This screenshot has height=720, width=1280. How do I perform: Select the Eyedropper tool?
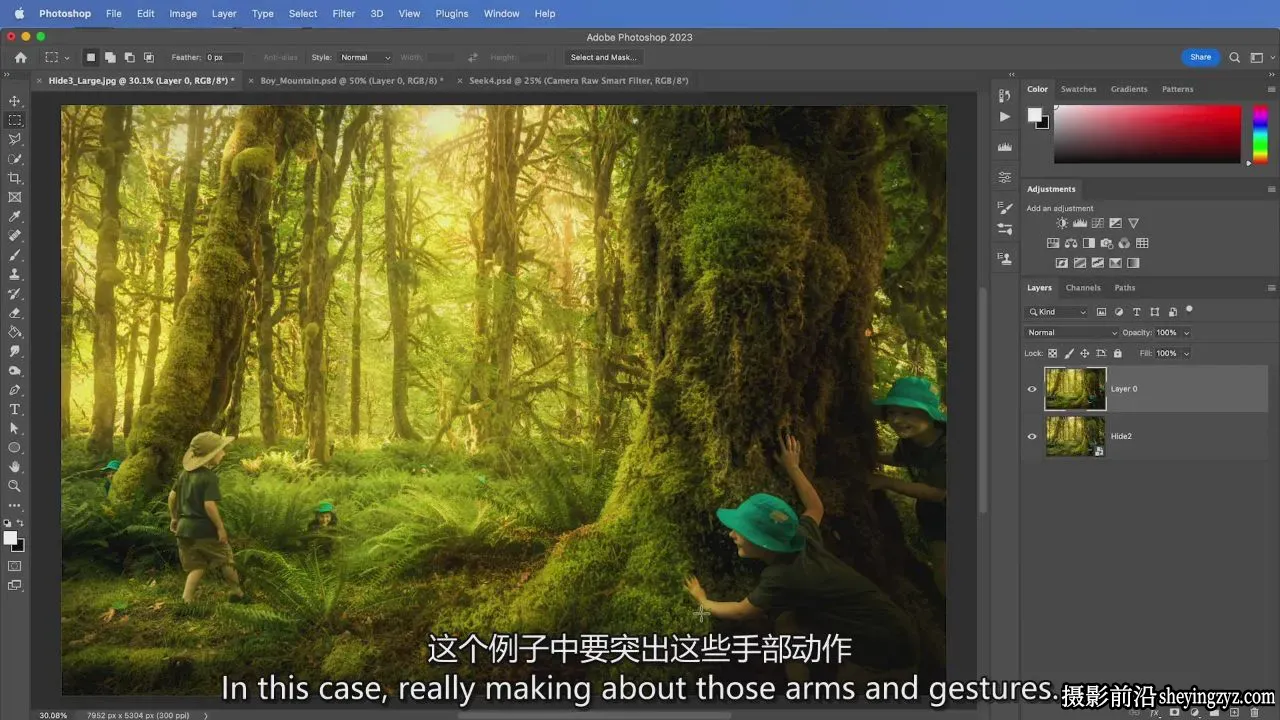(15, 216)
